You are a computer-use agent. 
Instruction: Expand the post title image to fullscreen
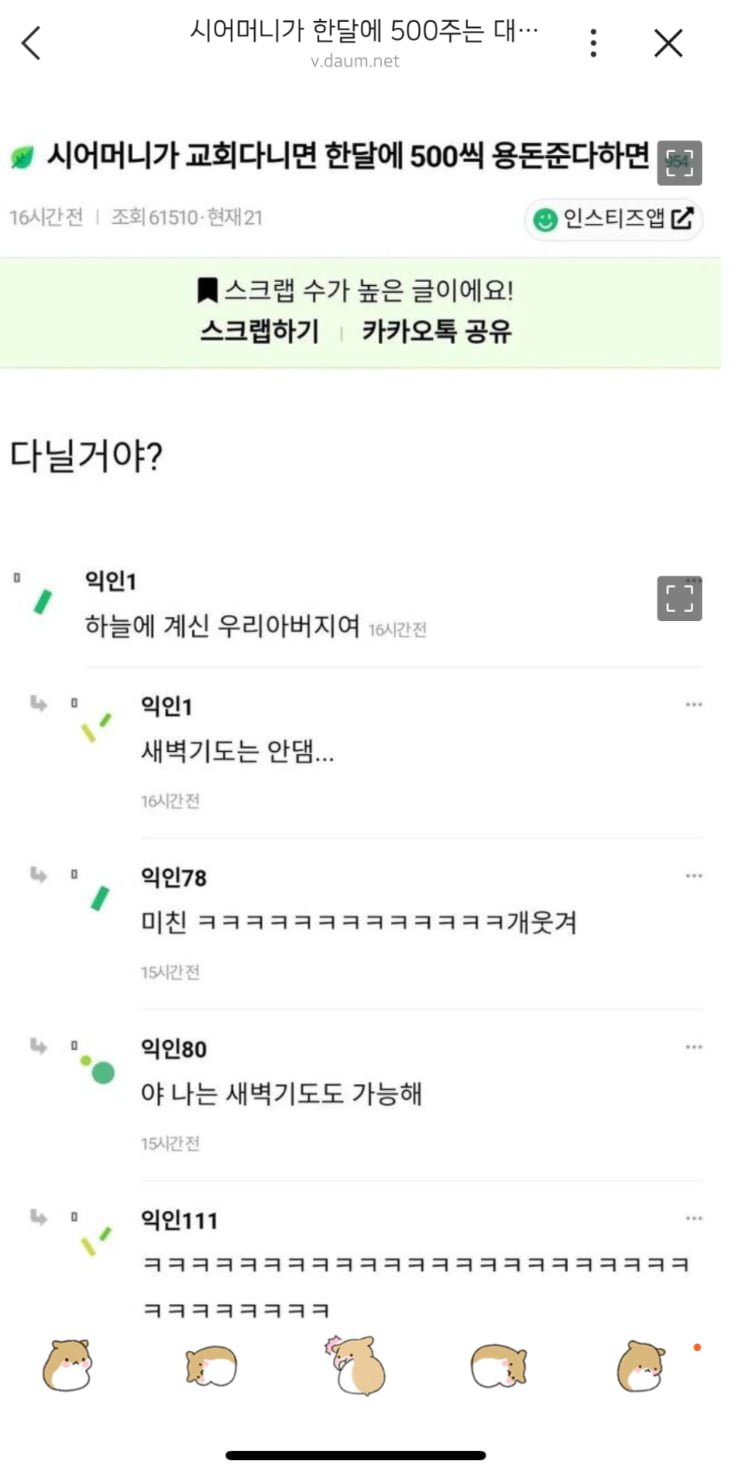679,163
